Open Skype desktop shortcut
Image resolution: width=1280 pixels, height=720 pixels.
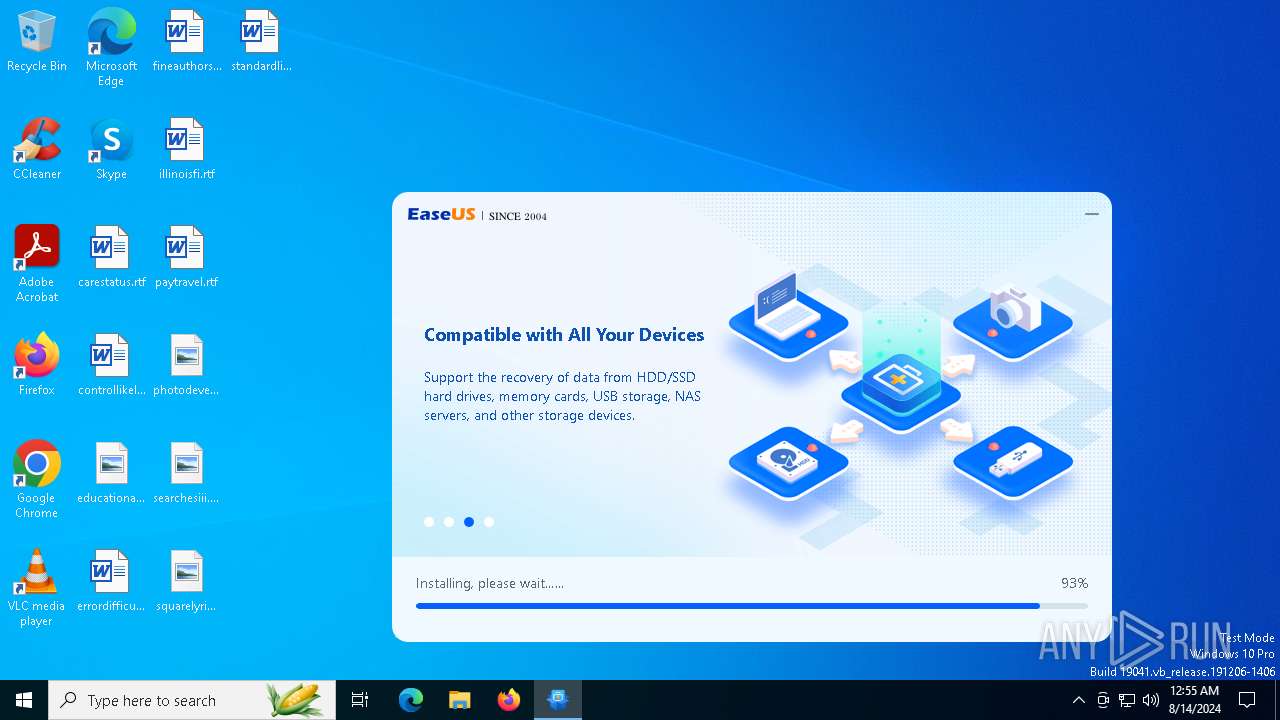[x=111, y=150]
